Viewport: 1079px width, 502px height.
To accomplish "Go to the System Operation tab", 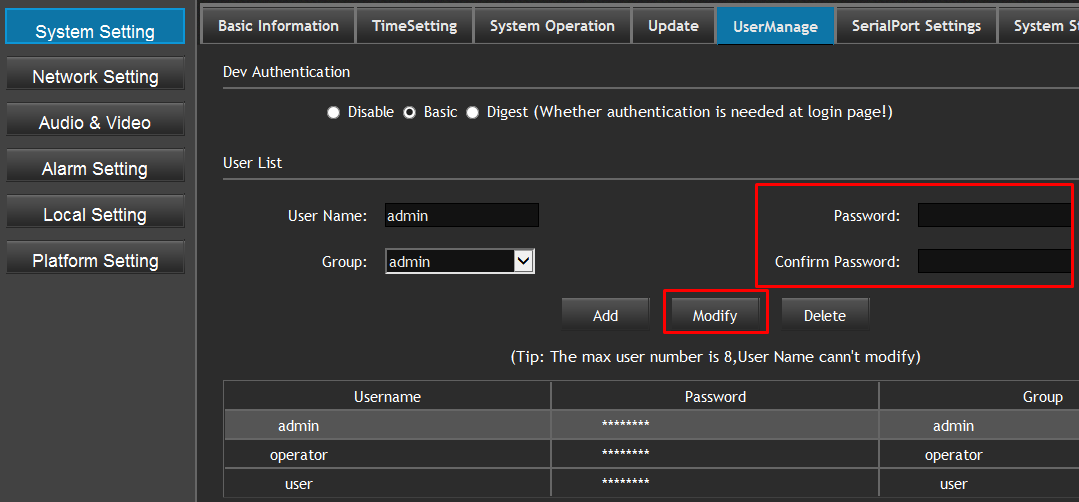I will pos(552,26).
